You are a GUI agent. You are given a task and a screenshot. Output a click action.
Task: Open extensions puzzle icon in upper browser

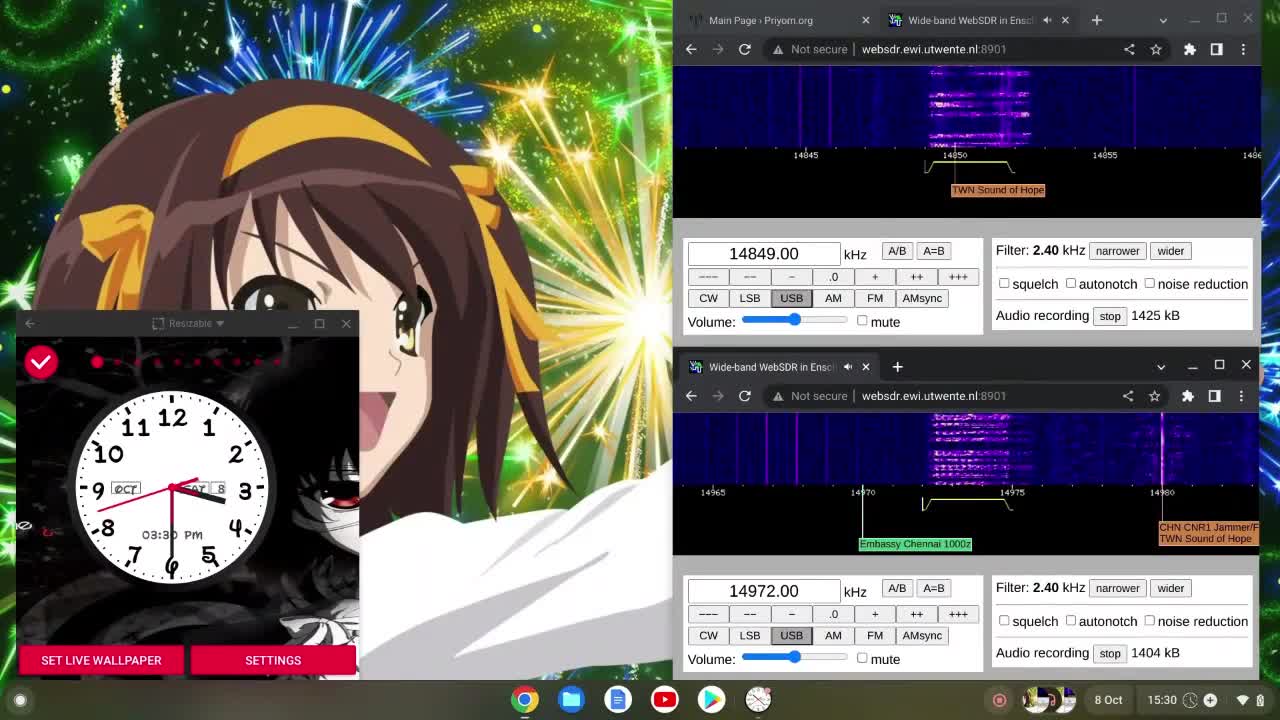(x=1190, y=49)
